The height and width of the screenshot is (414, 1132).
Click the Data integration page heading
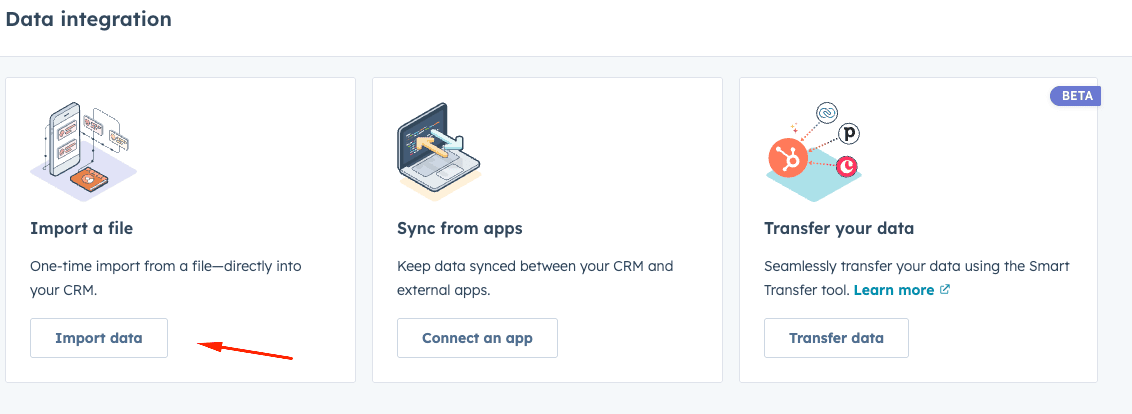coord(89,19)
